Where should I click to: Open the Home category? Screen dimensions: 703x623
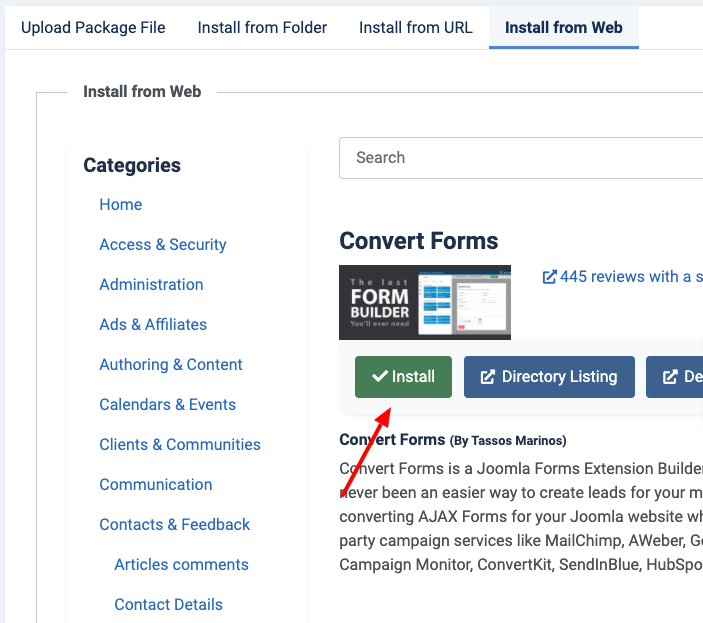coord(121,204)
